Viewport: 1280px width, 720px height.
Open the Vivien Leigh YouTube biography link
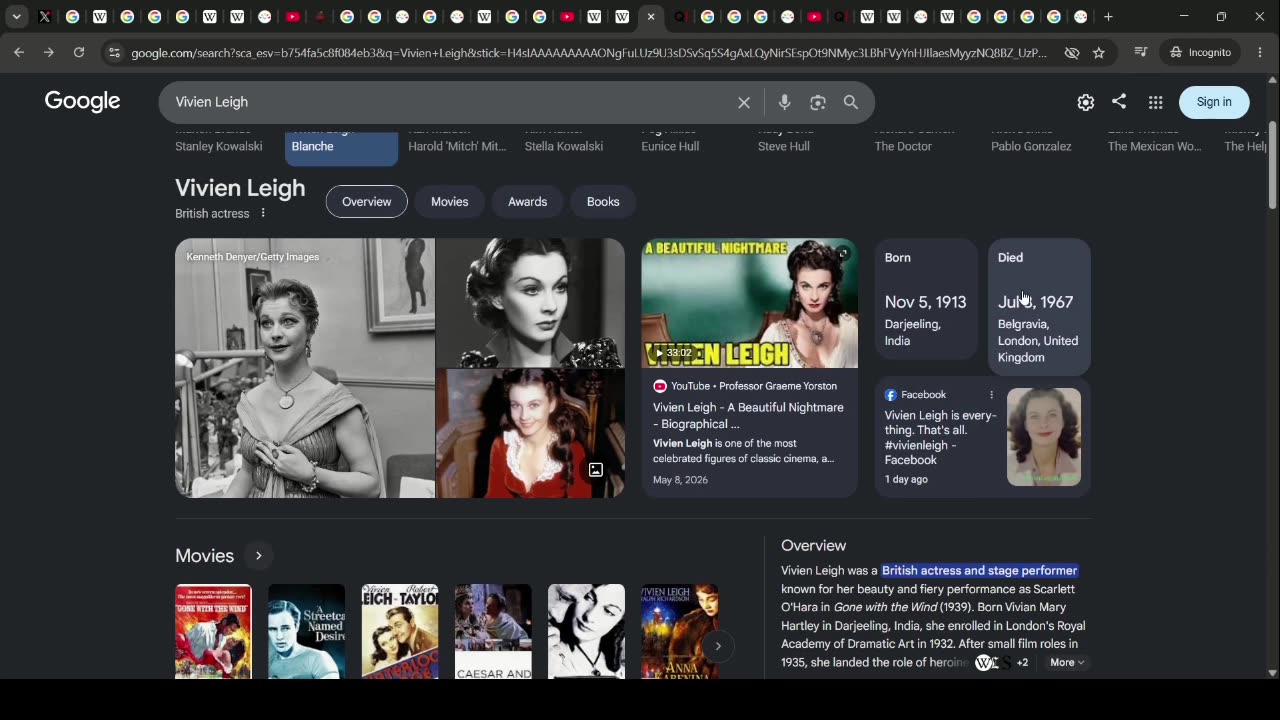748,415
